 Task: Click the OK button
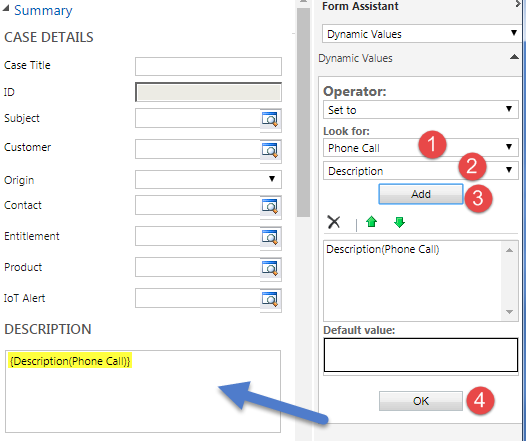421,401
